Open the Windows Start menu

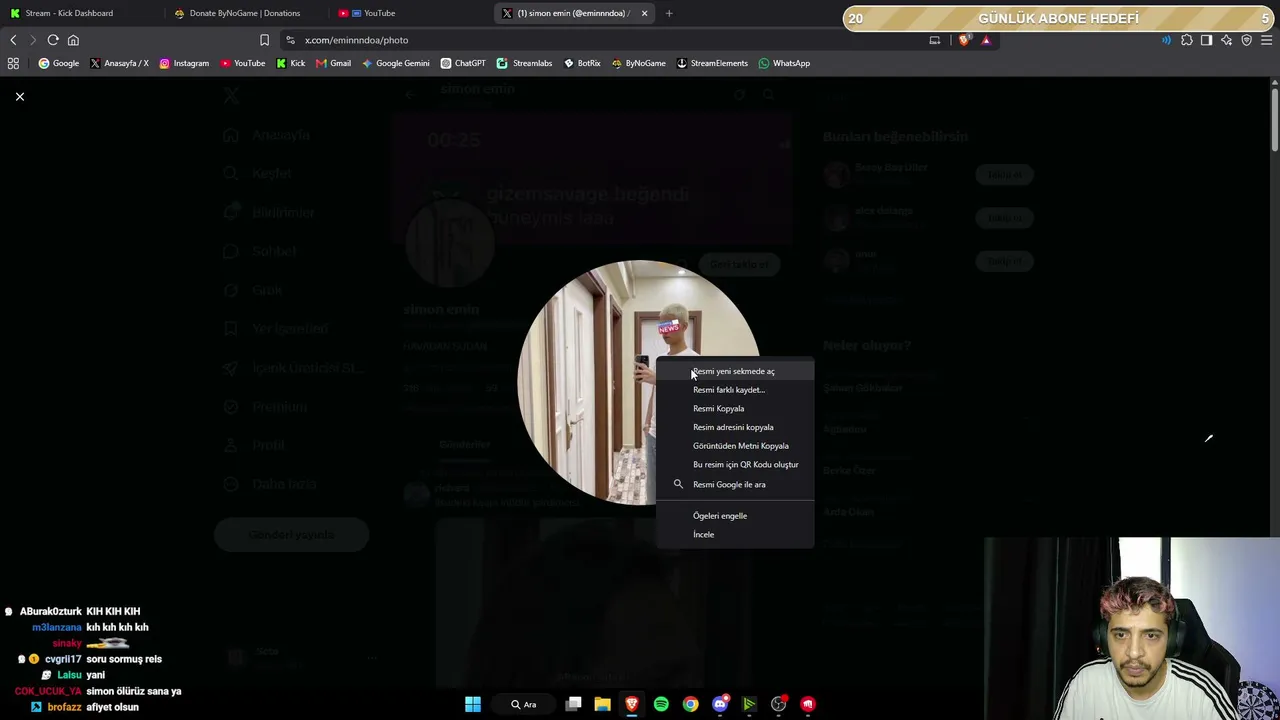click(x=473, y=704)
